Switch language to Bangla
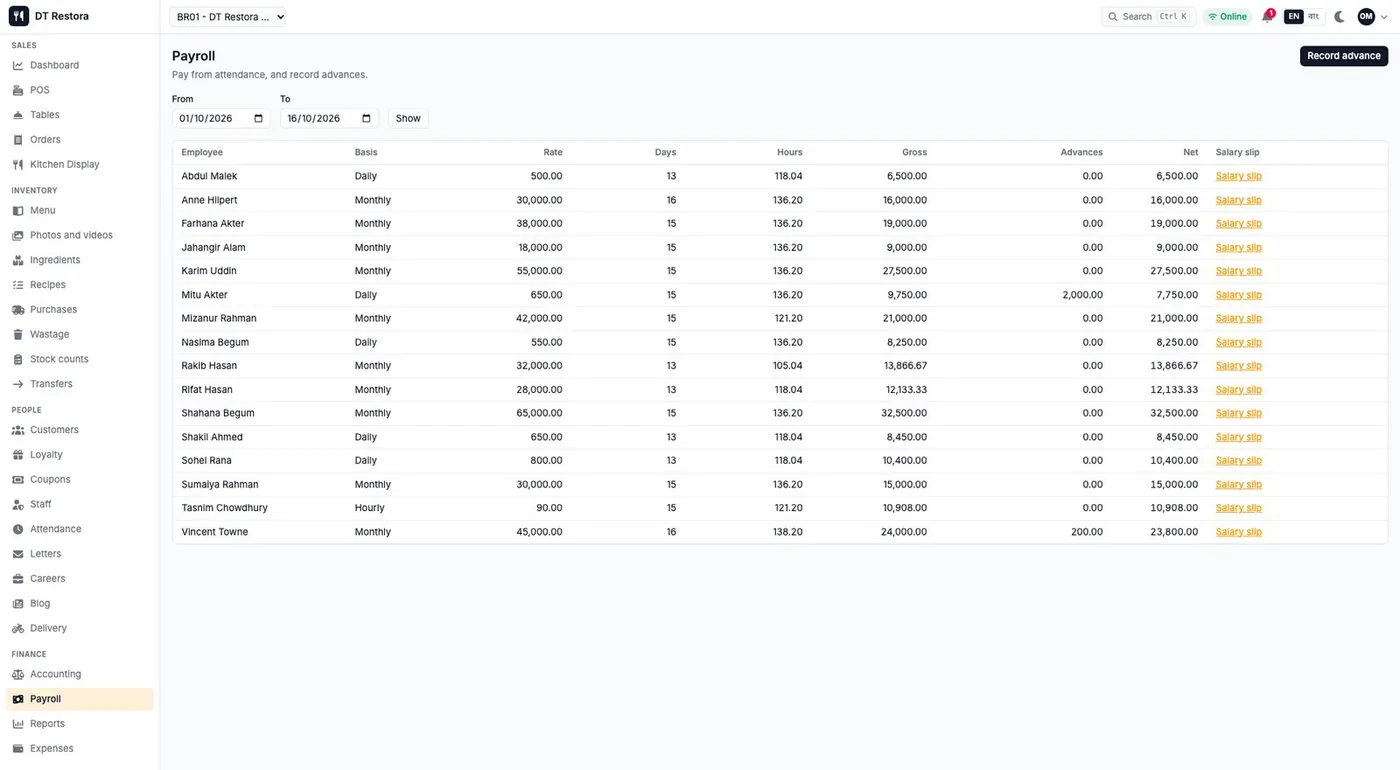This screenshot has height=770, width=1400. (1314, 17)
